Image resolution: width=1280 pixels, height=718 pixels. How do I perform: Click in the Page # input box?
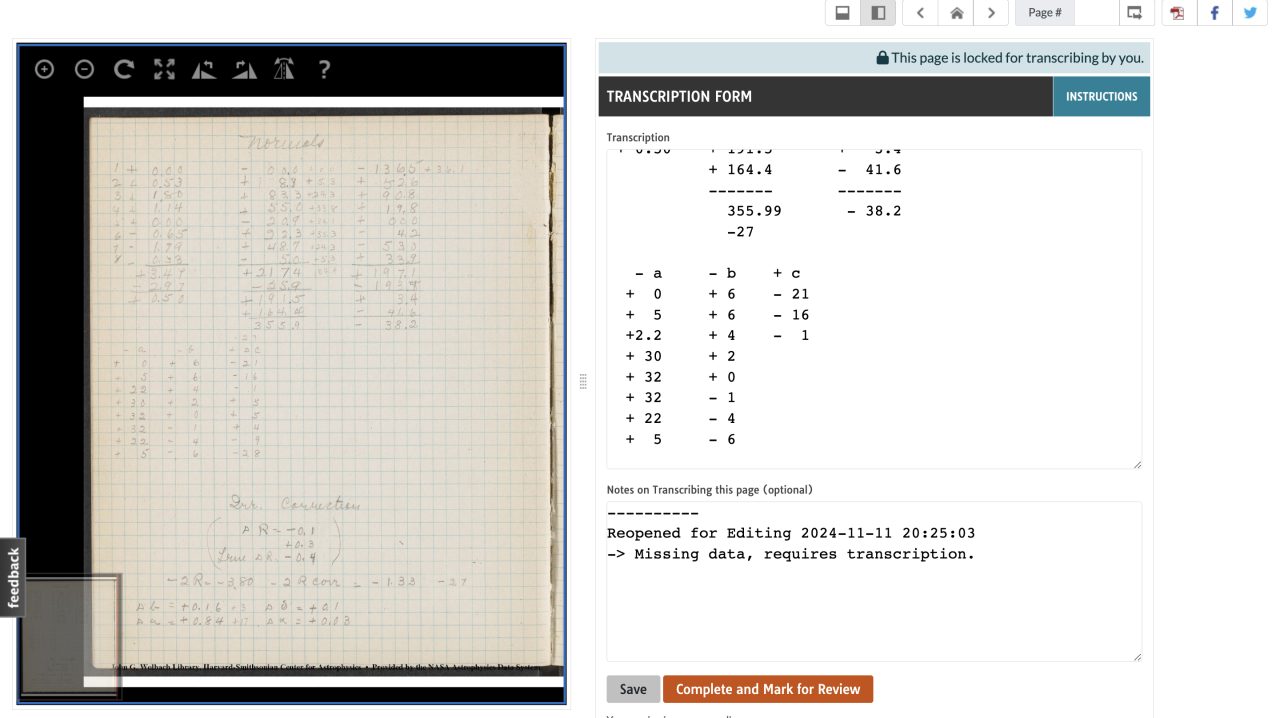click(1096, 13)
